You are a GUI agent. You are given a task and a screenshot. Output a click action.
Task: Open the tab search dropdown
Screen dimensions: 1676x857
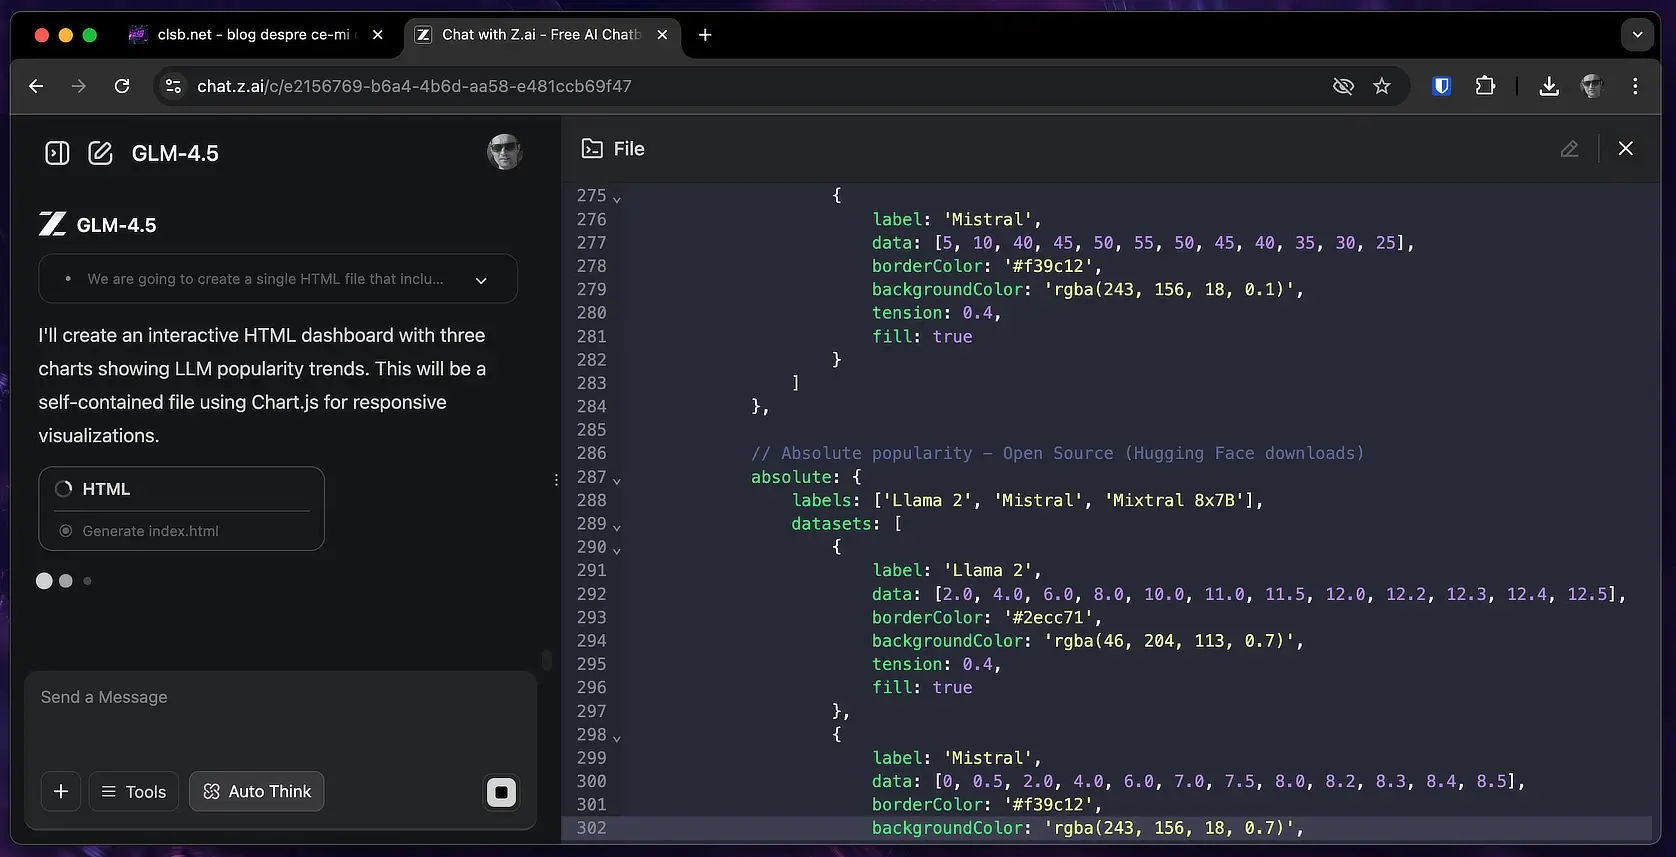coord(1637,34)
